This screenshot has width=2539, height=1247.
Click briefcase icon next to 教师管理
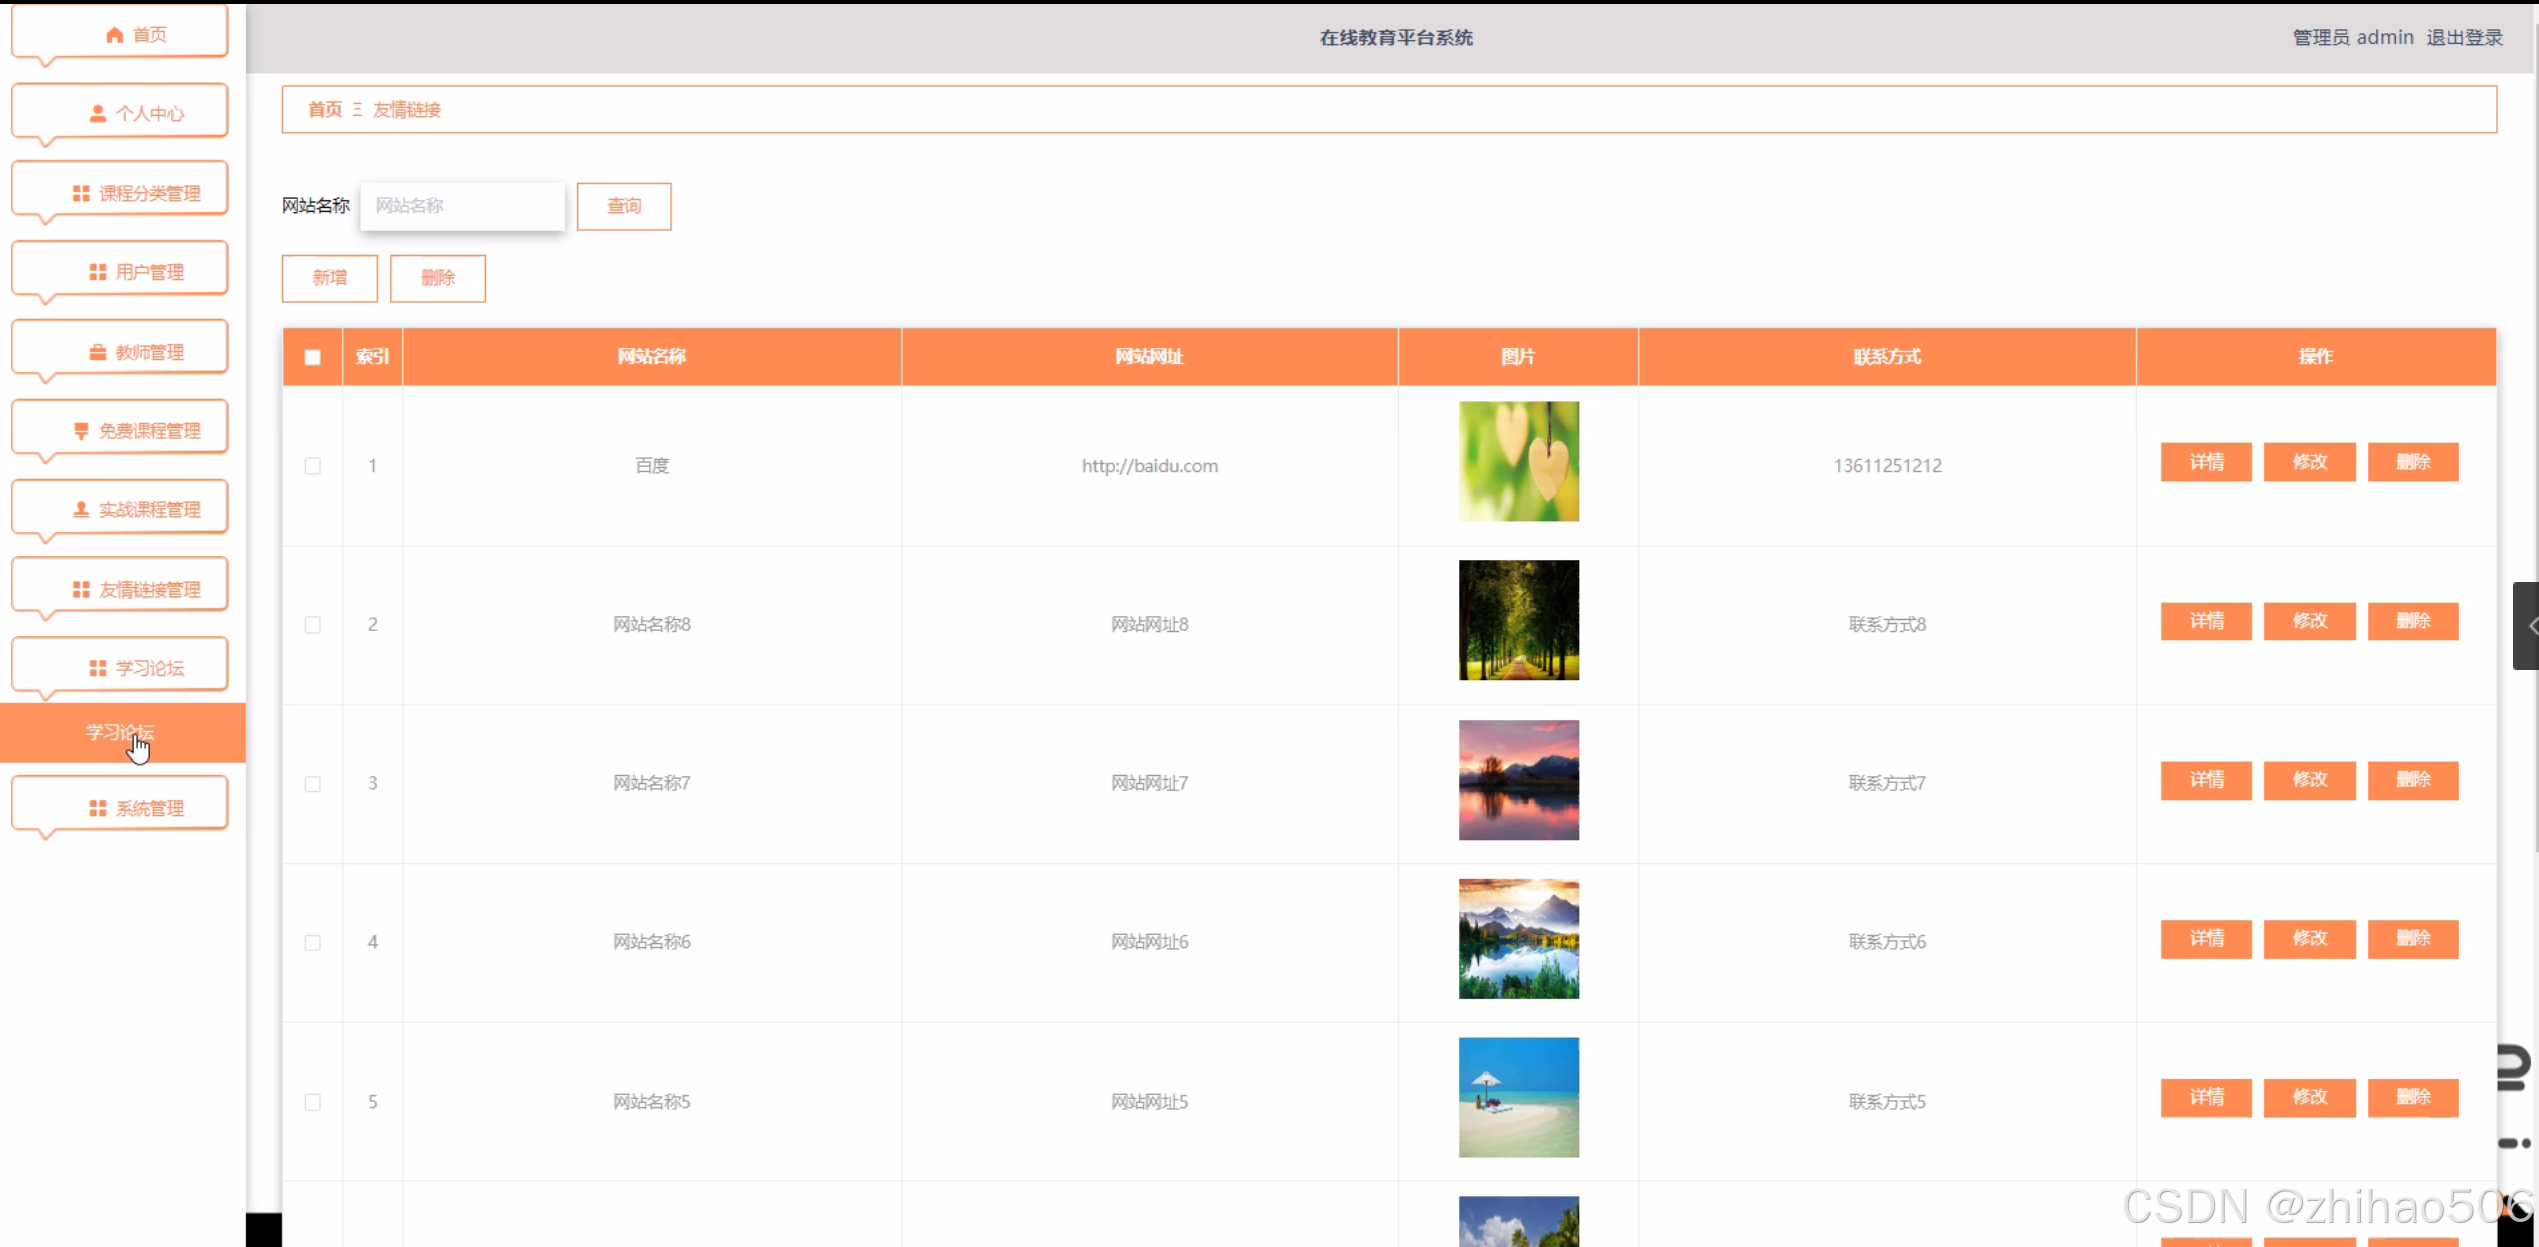coord(97,352)
